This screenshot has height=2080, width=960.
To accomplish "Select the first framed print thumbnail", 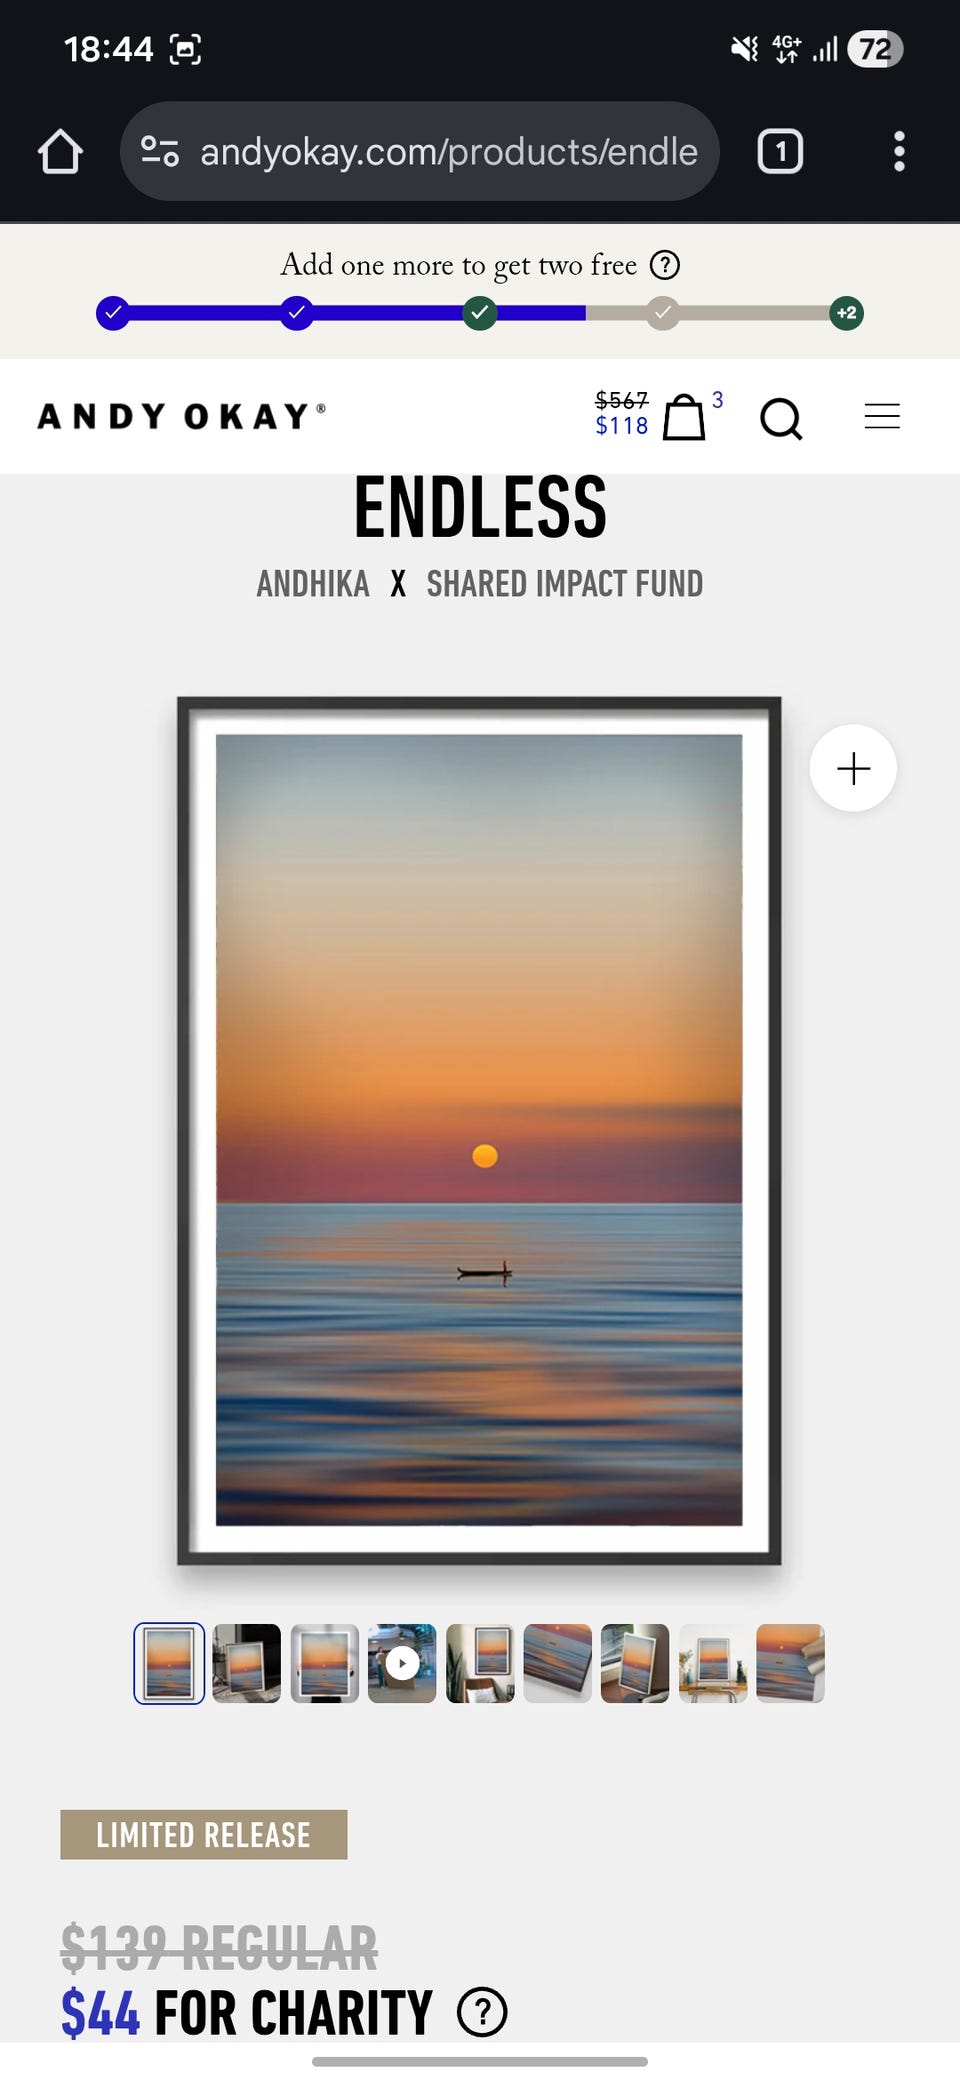I will coord(169,1663).
